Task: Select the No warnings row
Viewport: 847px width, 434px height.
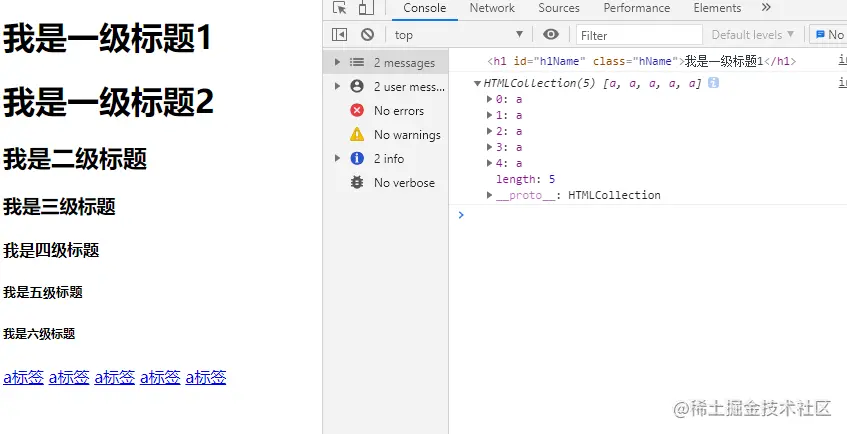Action: [x=386, y=135]
